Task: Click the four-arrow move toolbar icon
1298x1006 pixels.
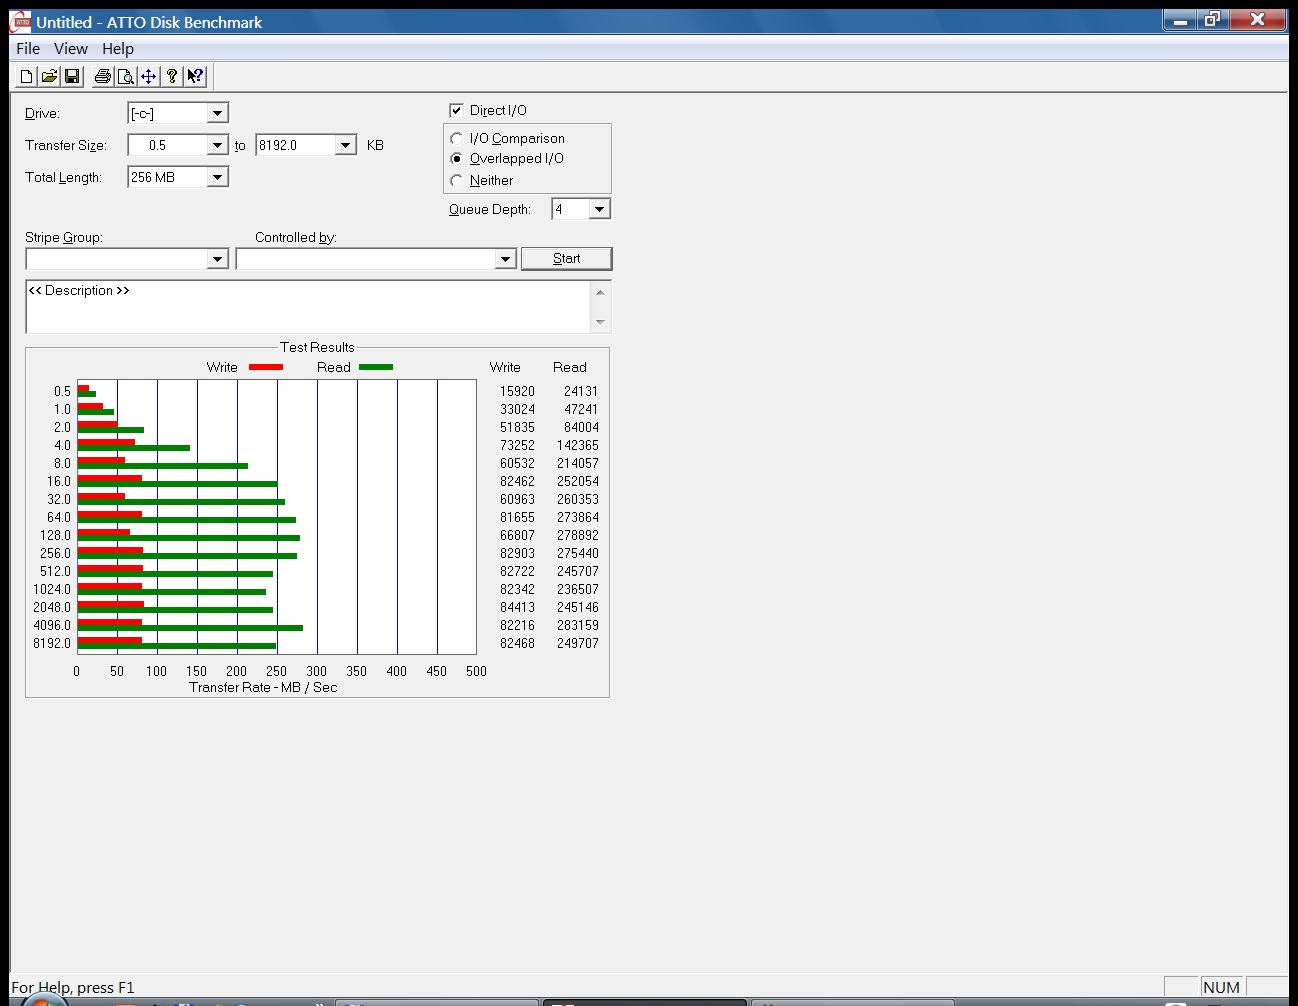Action: [148, 76]
